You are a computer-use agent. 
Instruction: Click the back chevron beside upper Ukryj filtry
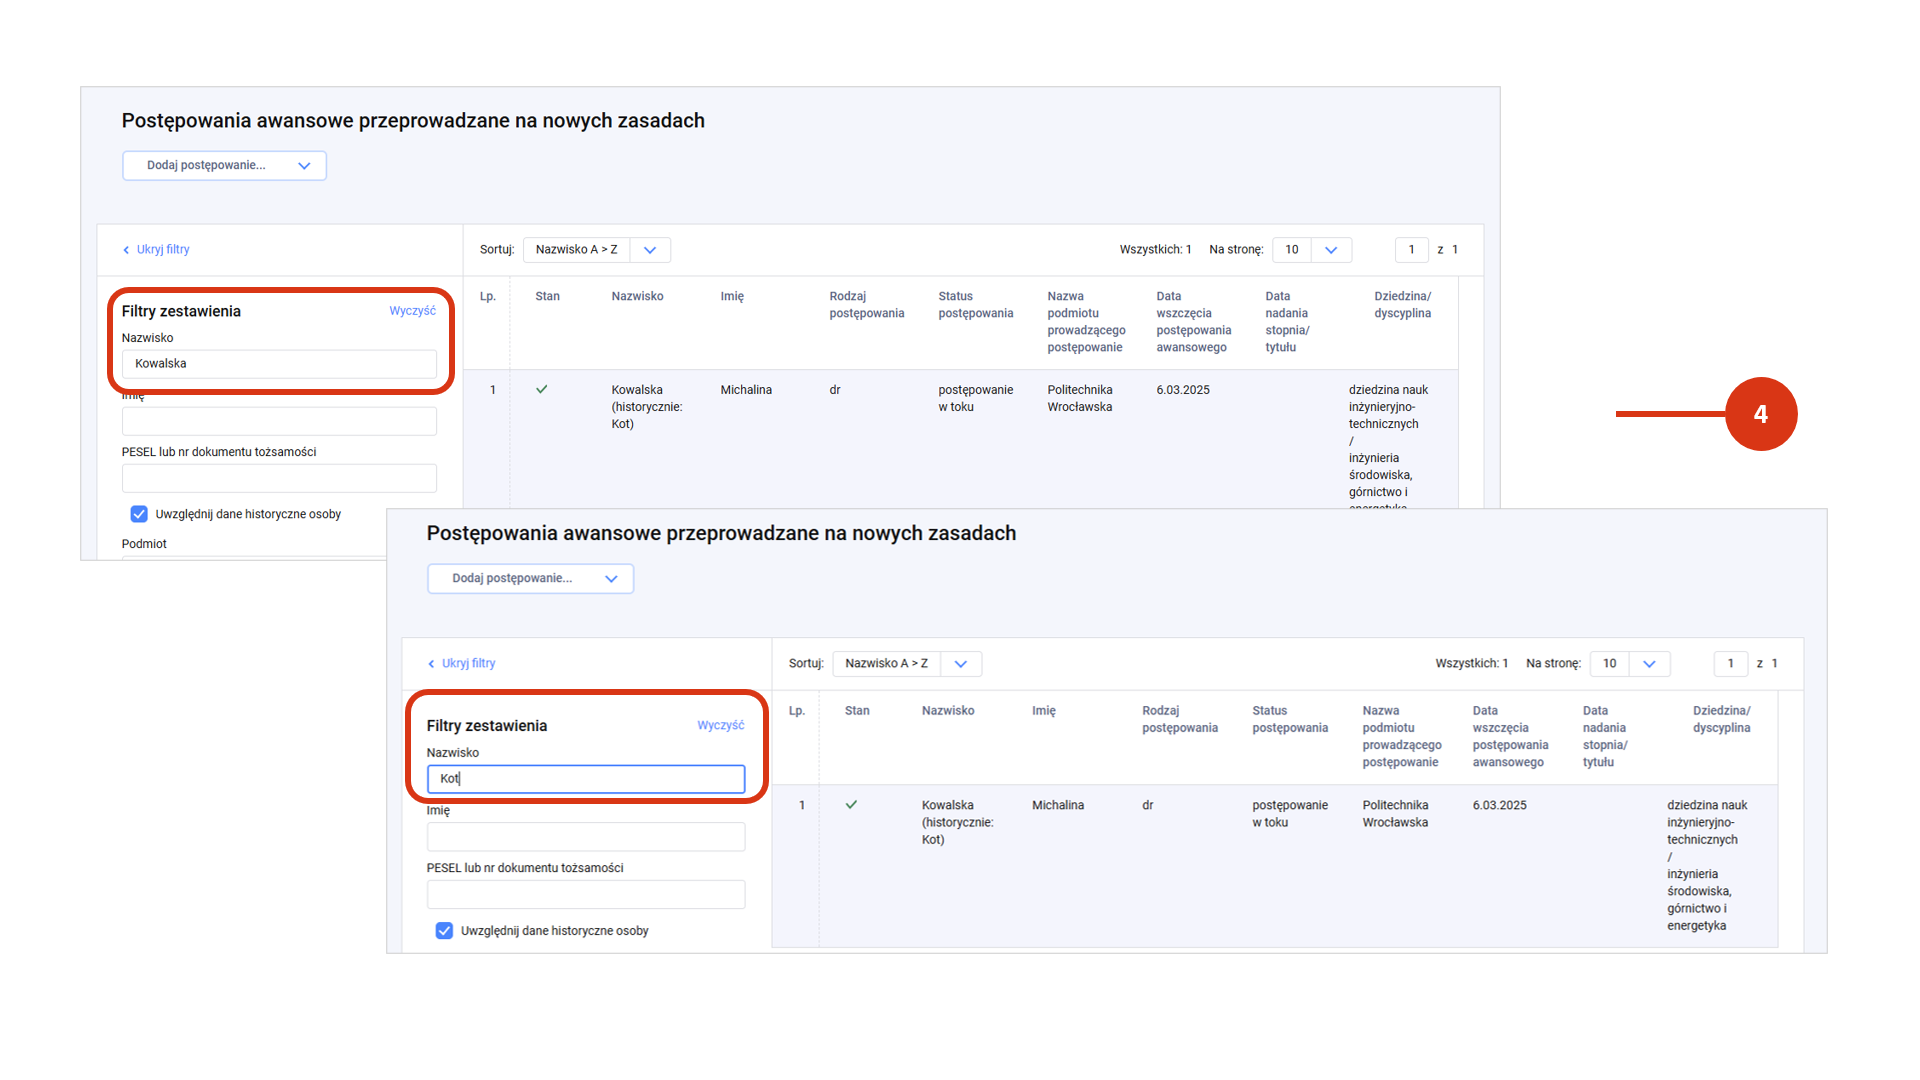[126, 250]
